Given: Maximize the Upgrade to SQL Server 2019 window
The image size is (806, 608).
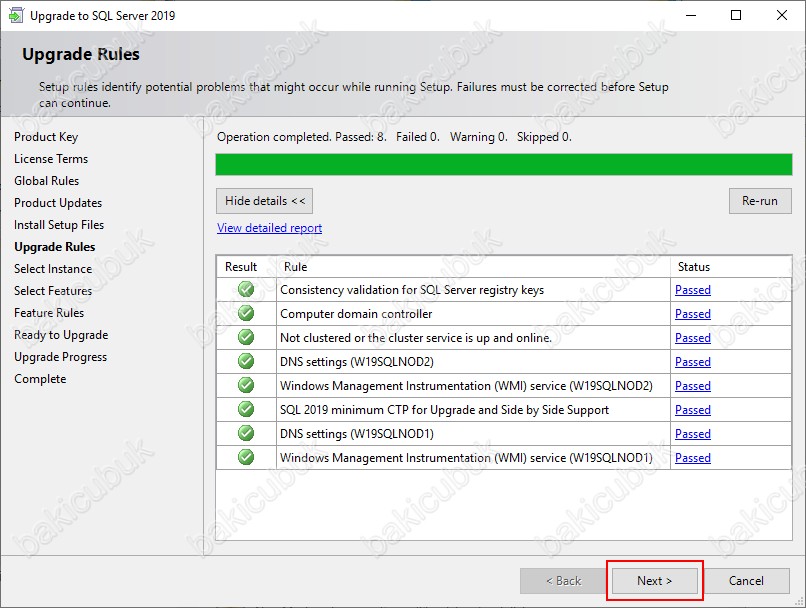Looking at the screenshot, I should (736, 15).
